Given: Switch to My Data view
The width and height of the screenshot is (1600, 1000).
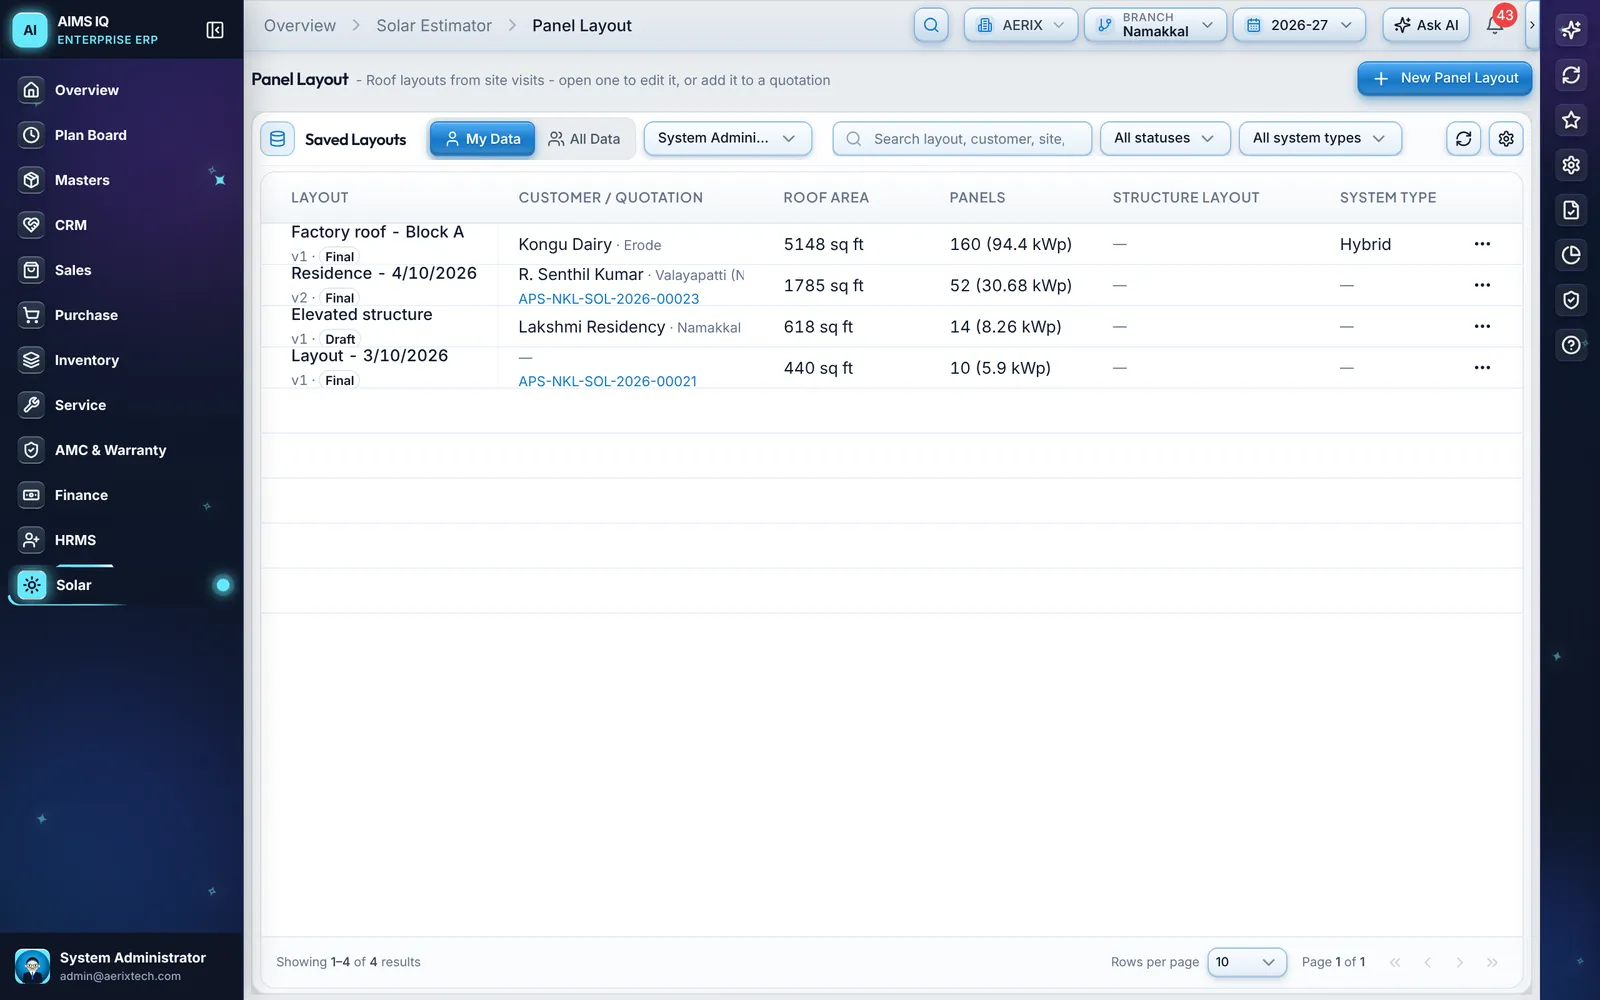Looking at the screenshot, I should pos(483,139).
